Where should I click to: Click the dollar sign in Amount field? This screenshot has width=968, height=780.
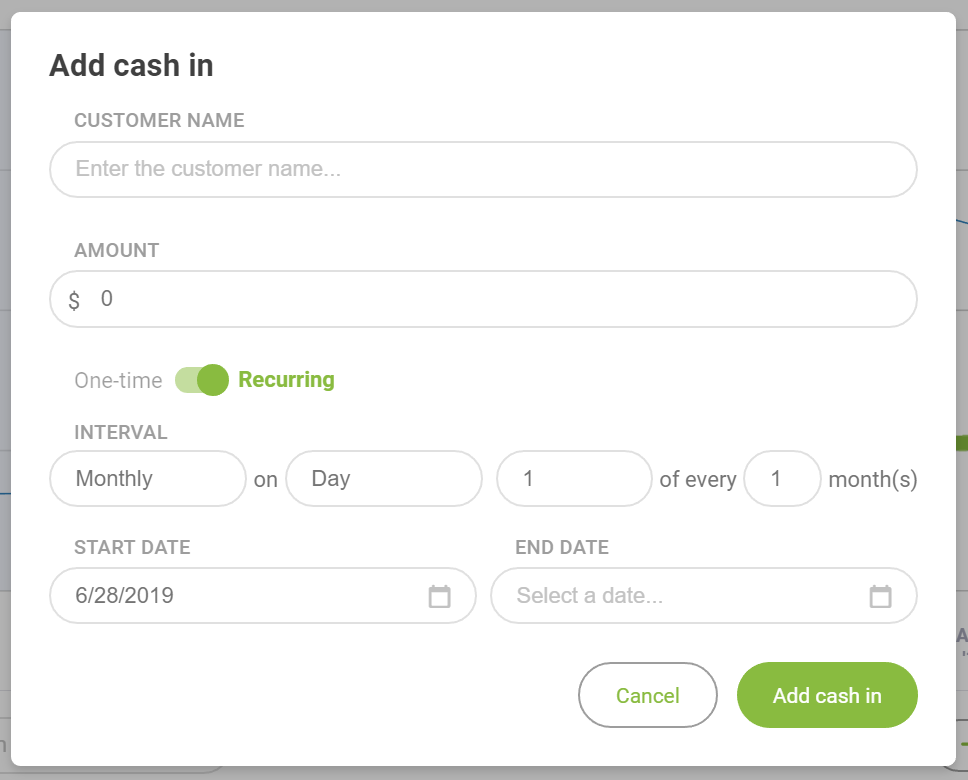tap(74, 300)
